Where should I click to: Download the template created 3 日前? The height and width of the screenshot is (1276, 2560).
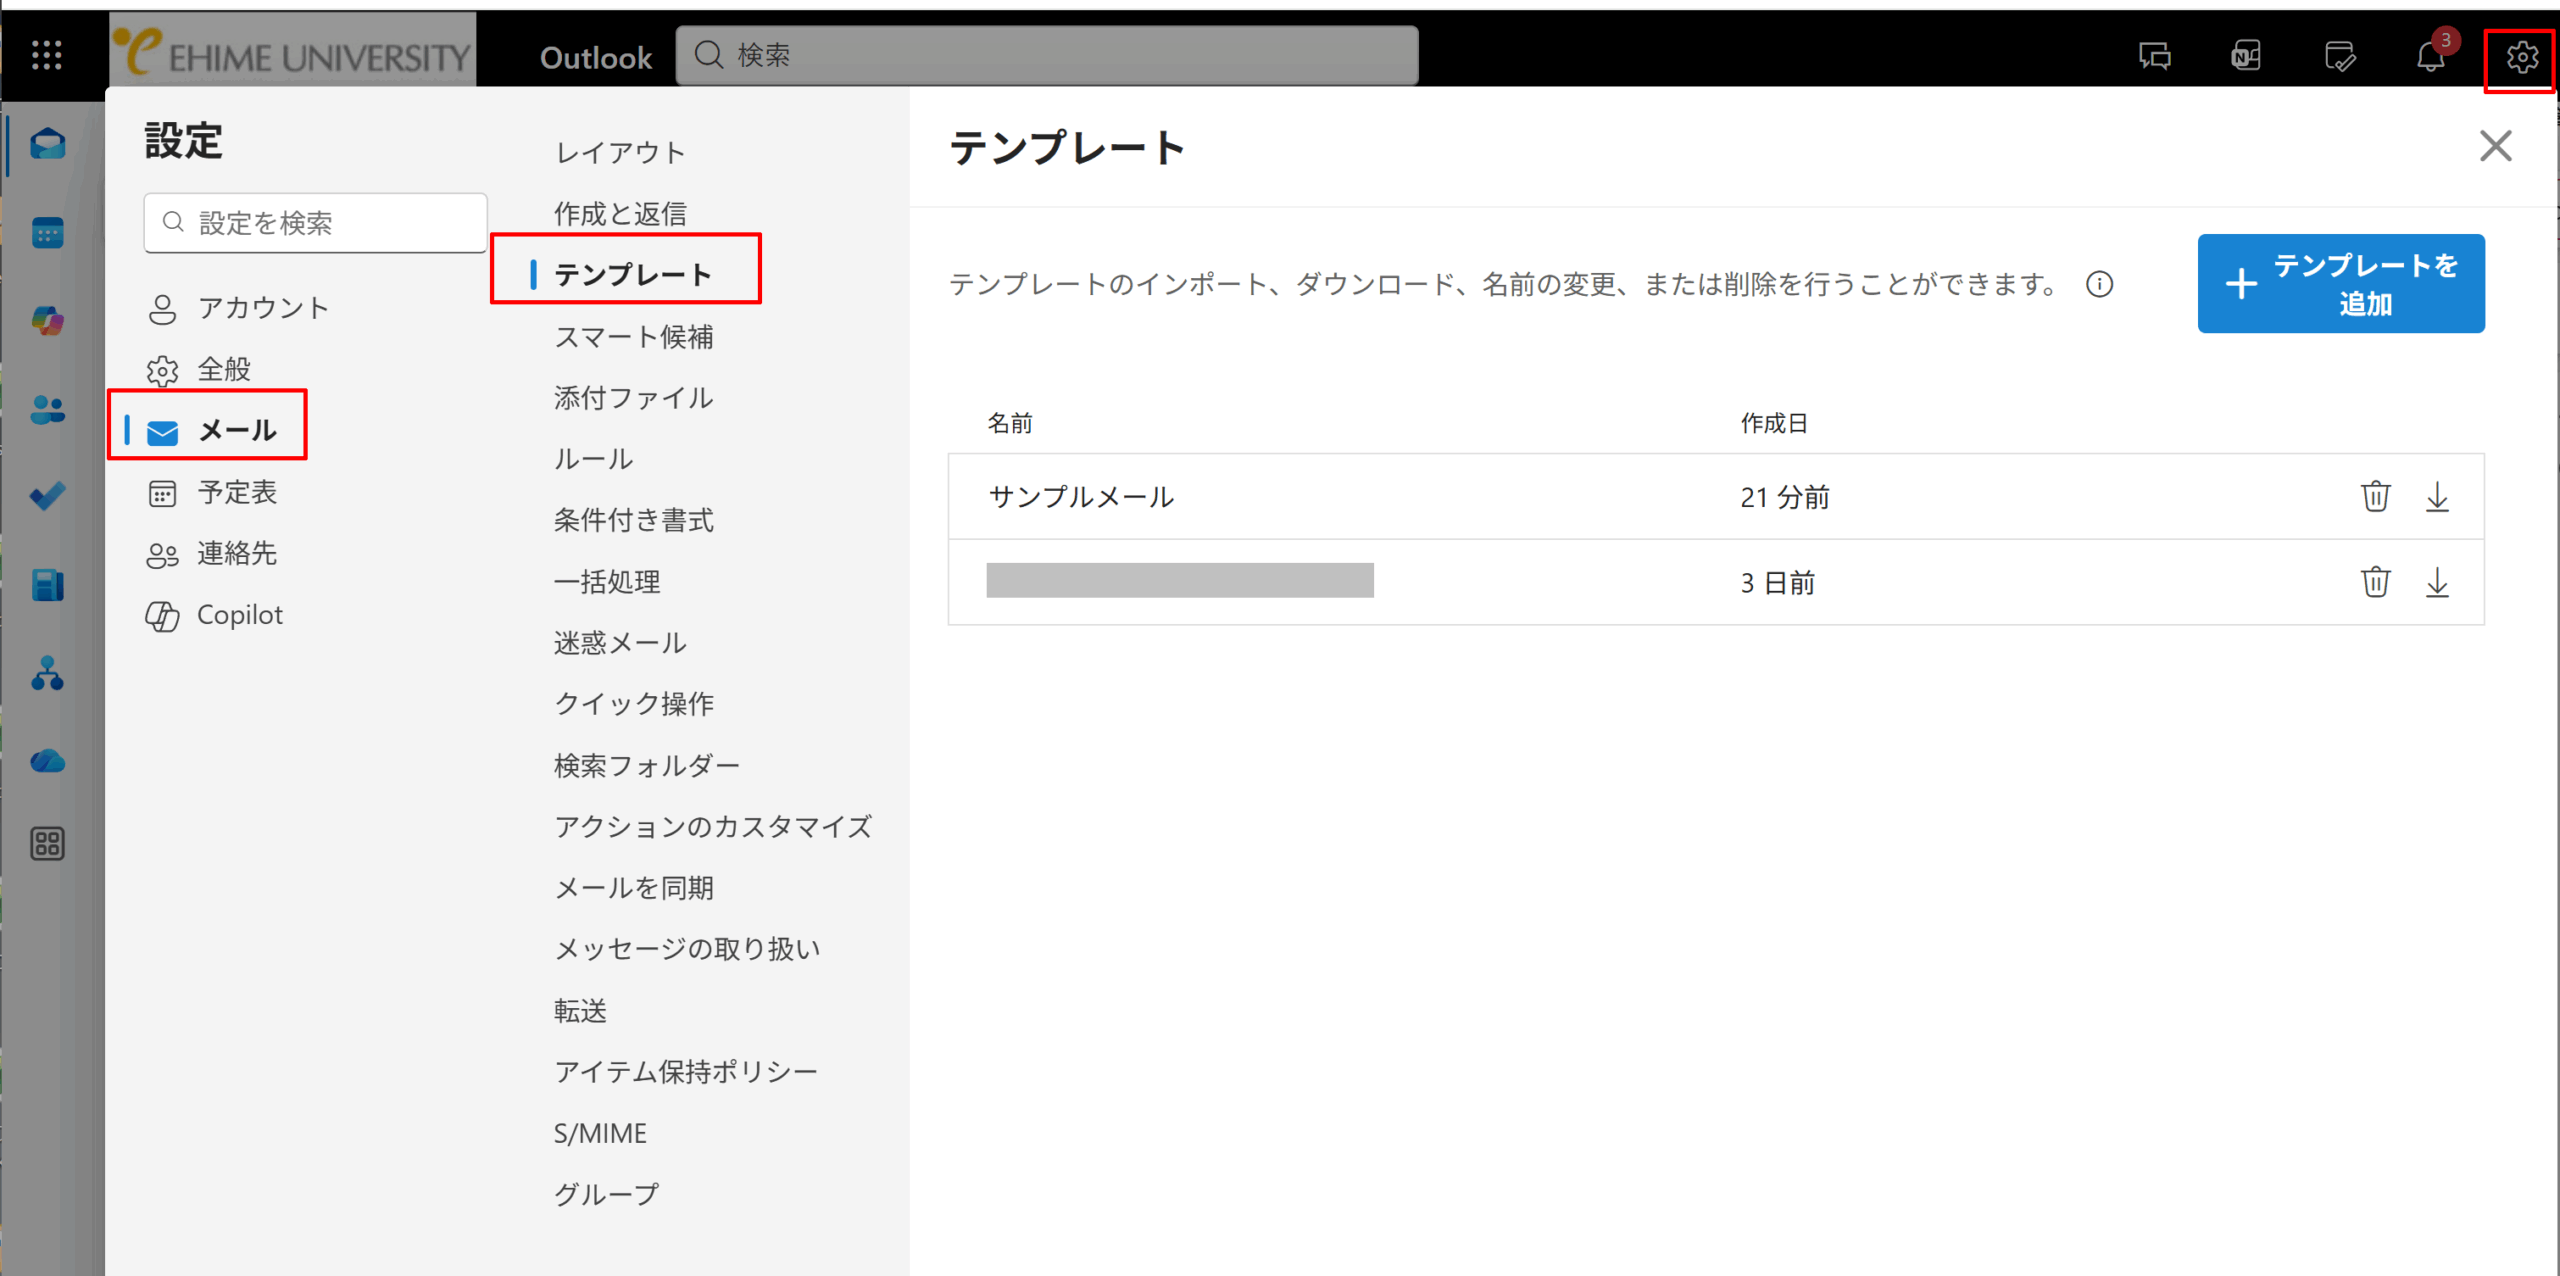(x=2437, y=582)
